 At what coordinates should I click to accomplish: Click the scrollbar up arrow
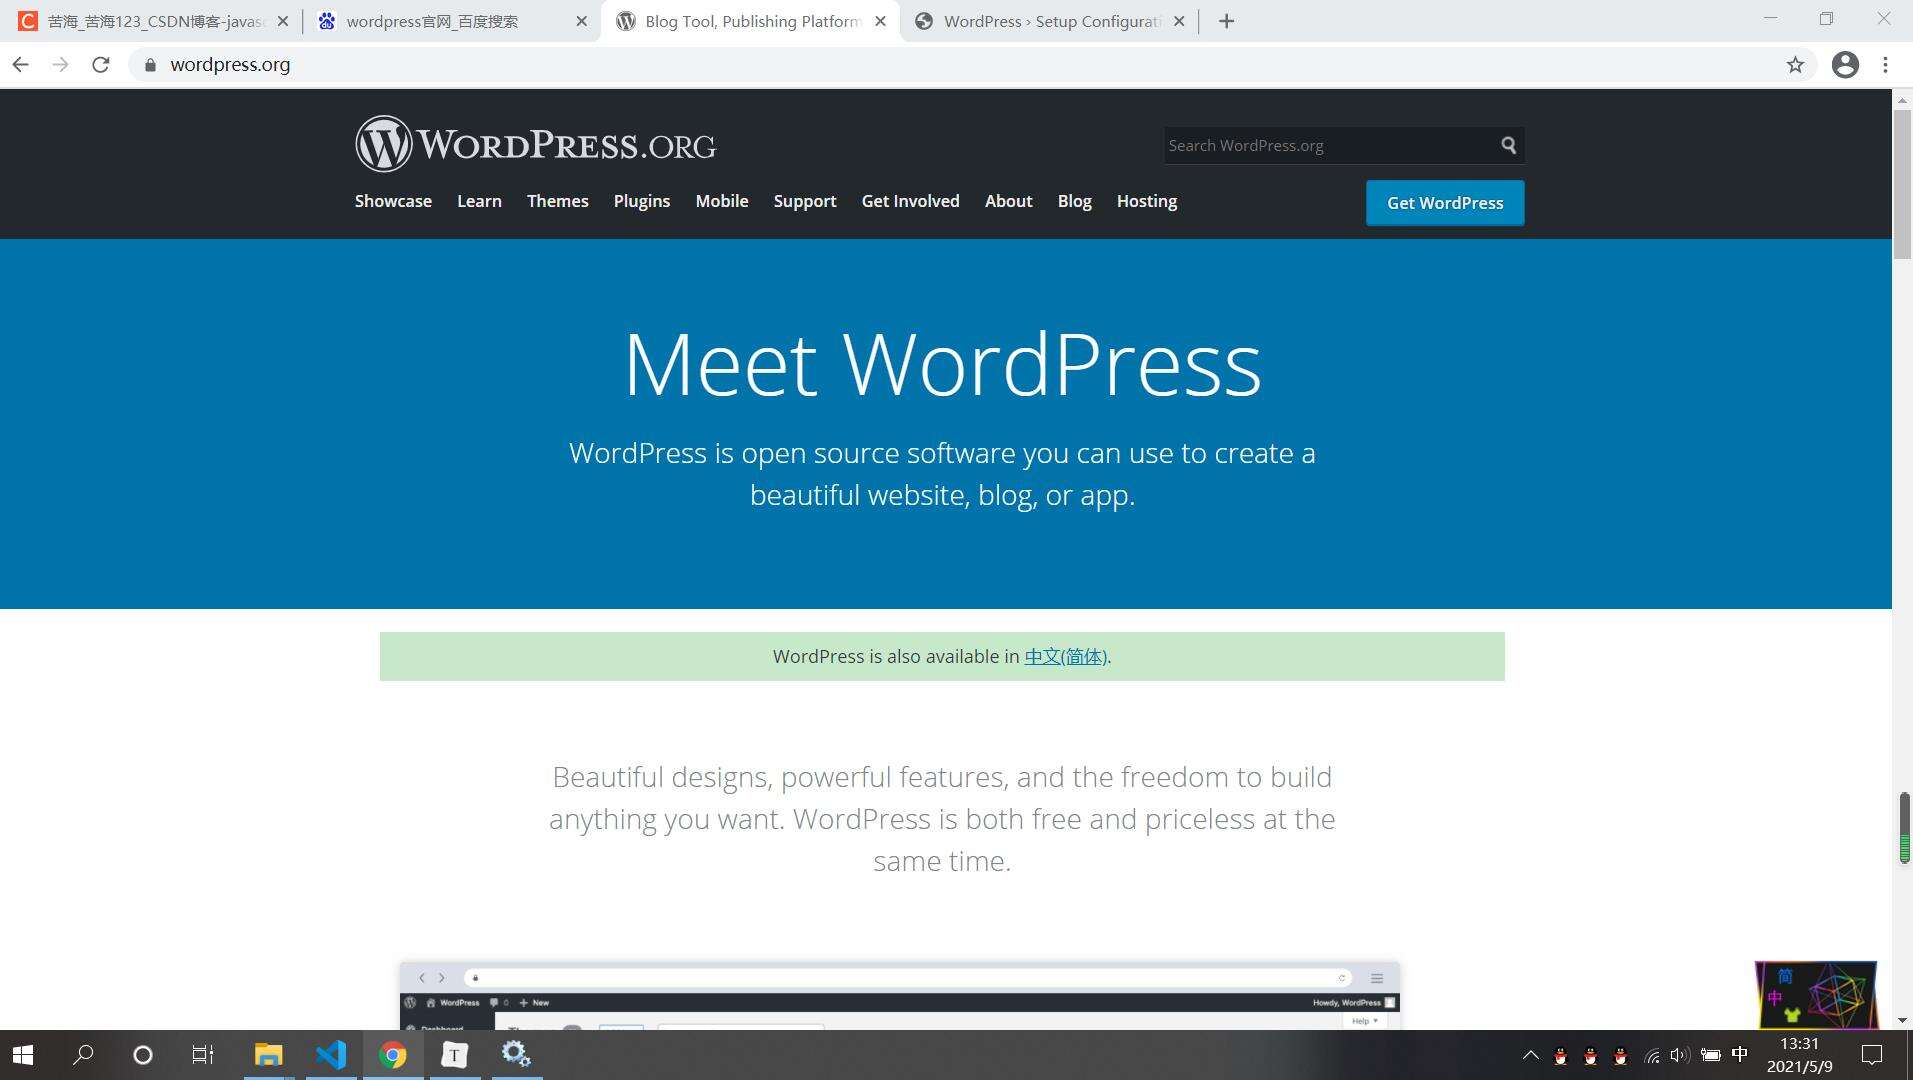click(1902, 99)
